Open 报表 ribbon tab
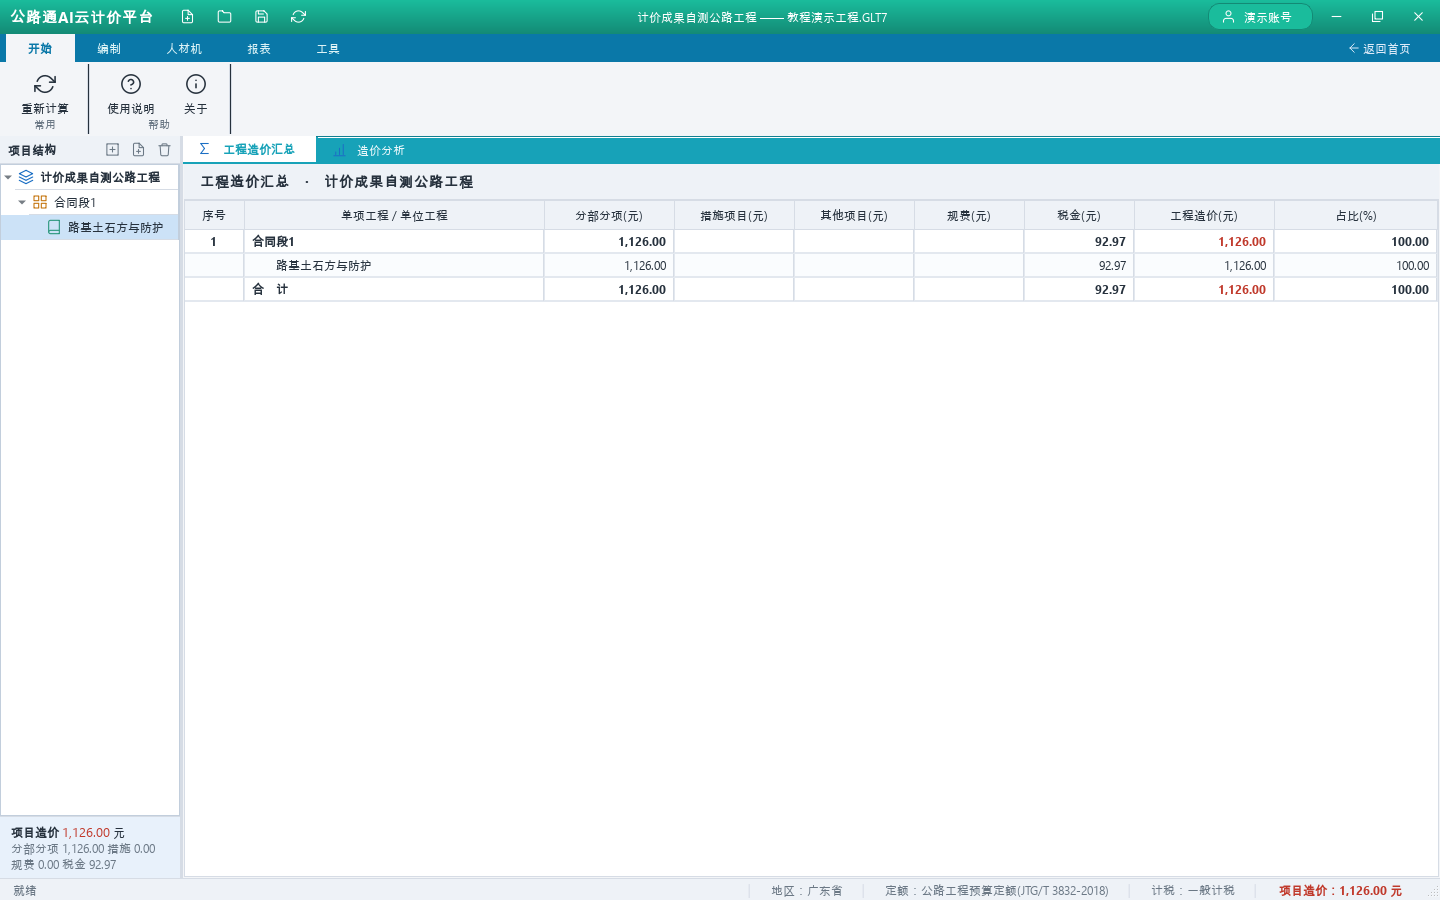1440x900 pixels. pos(259,48)
